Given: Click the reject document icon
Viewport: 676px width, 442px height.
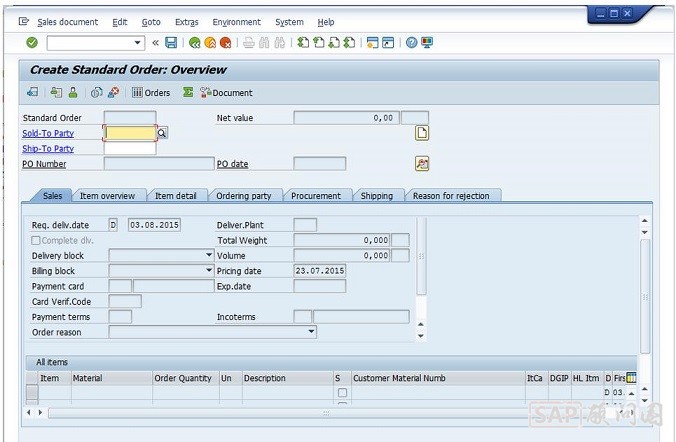Looking at the screenshot, I should (x=113, y=92).
